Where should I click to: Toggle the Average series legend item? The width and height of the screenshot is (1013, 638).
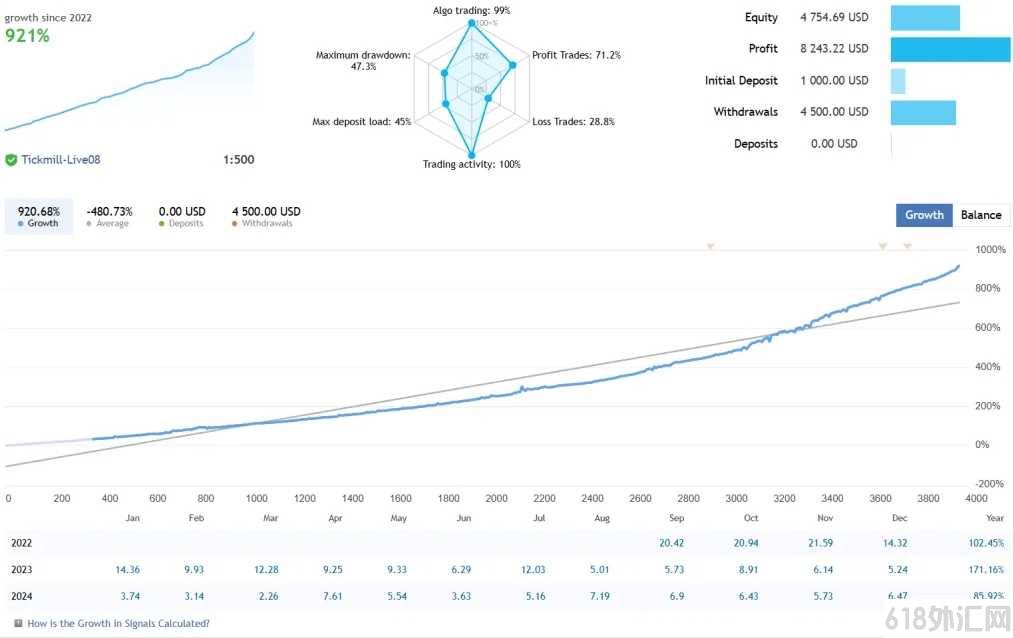109,216
